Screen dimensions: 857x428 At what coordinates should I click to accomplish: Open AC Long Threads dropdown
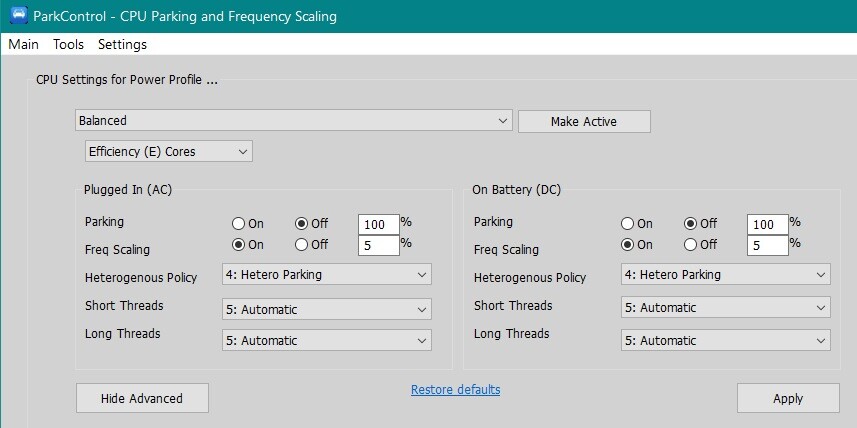(327, 340)
